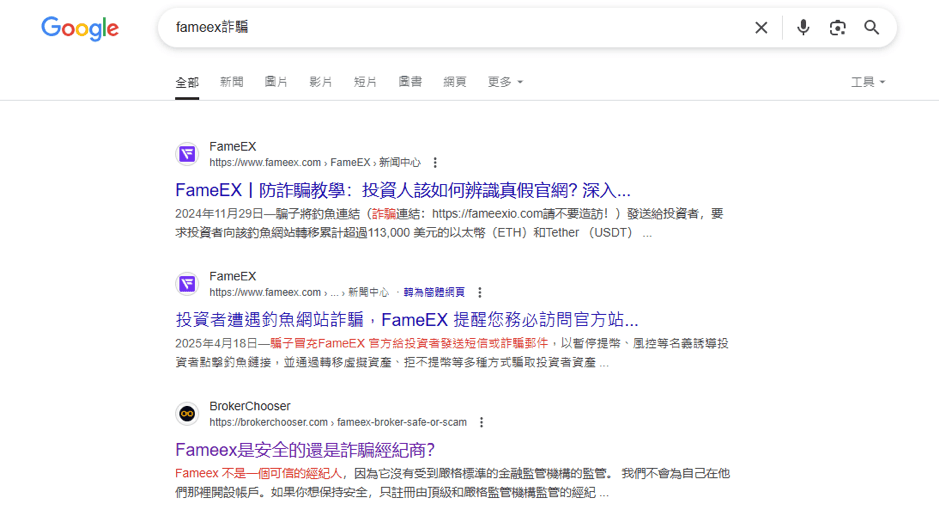The height and width of the screenshot is (522, 939).
Task: Click the date 2025年4月18日 in the second snippet
Action: tap(216, 344)
